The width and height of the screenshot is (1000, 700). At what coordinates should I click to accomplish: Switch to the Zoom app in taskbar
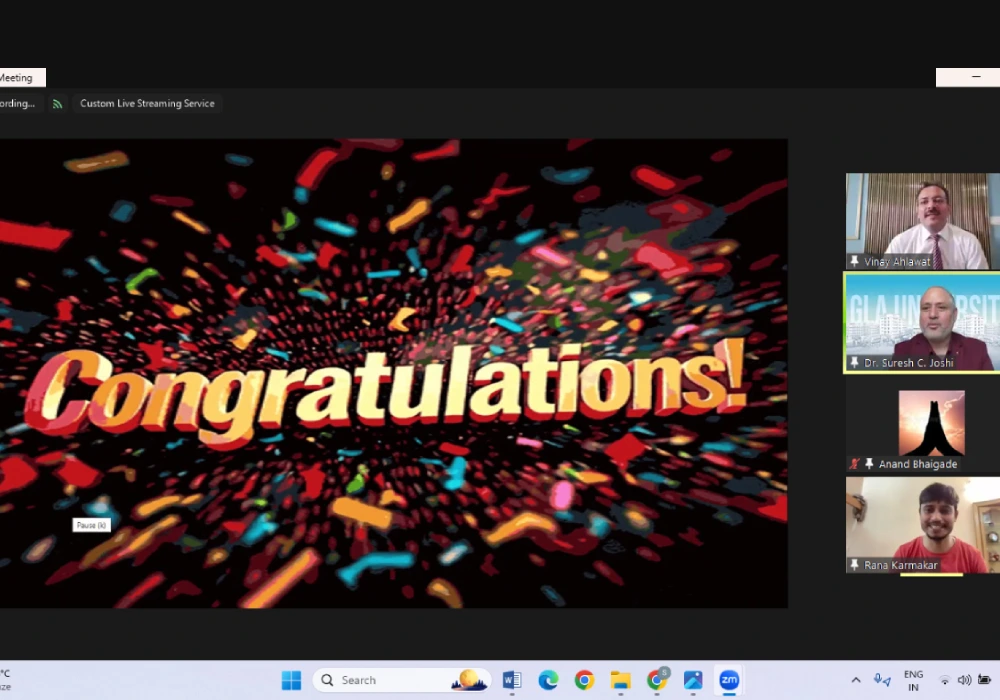click(x=729, y=680)
